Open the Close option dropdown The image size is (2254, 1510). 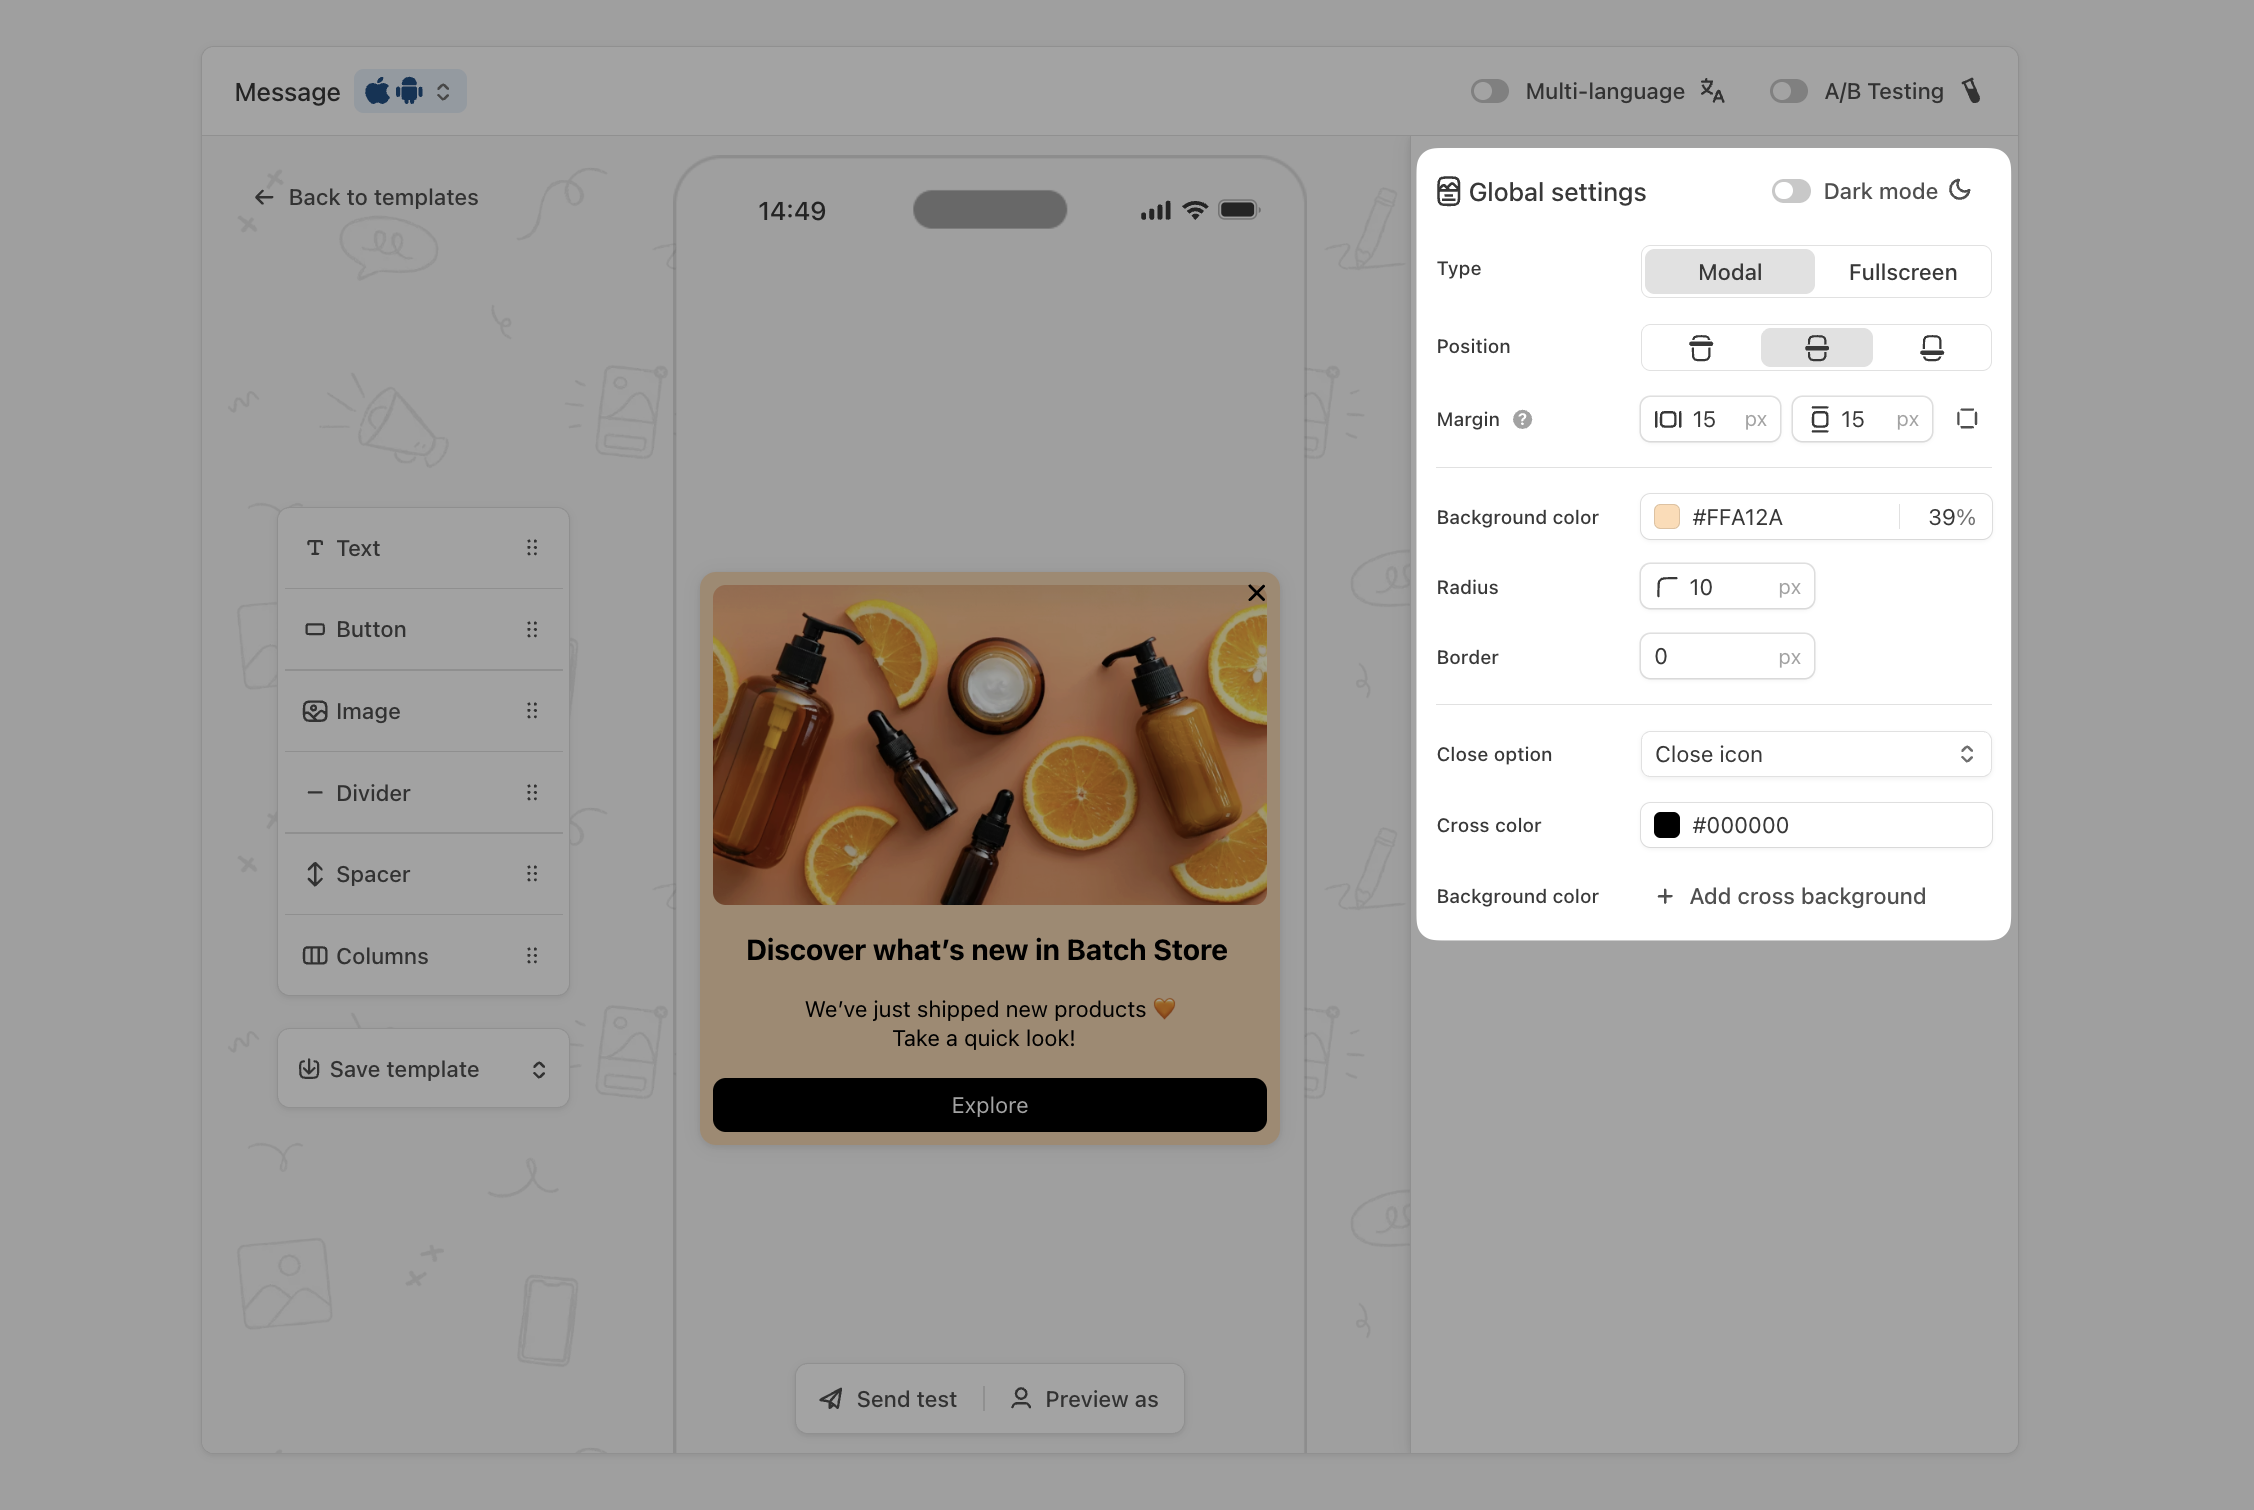point(1815,754)
